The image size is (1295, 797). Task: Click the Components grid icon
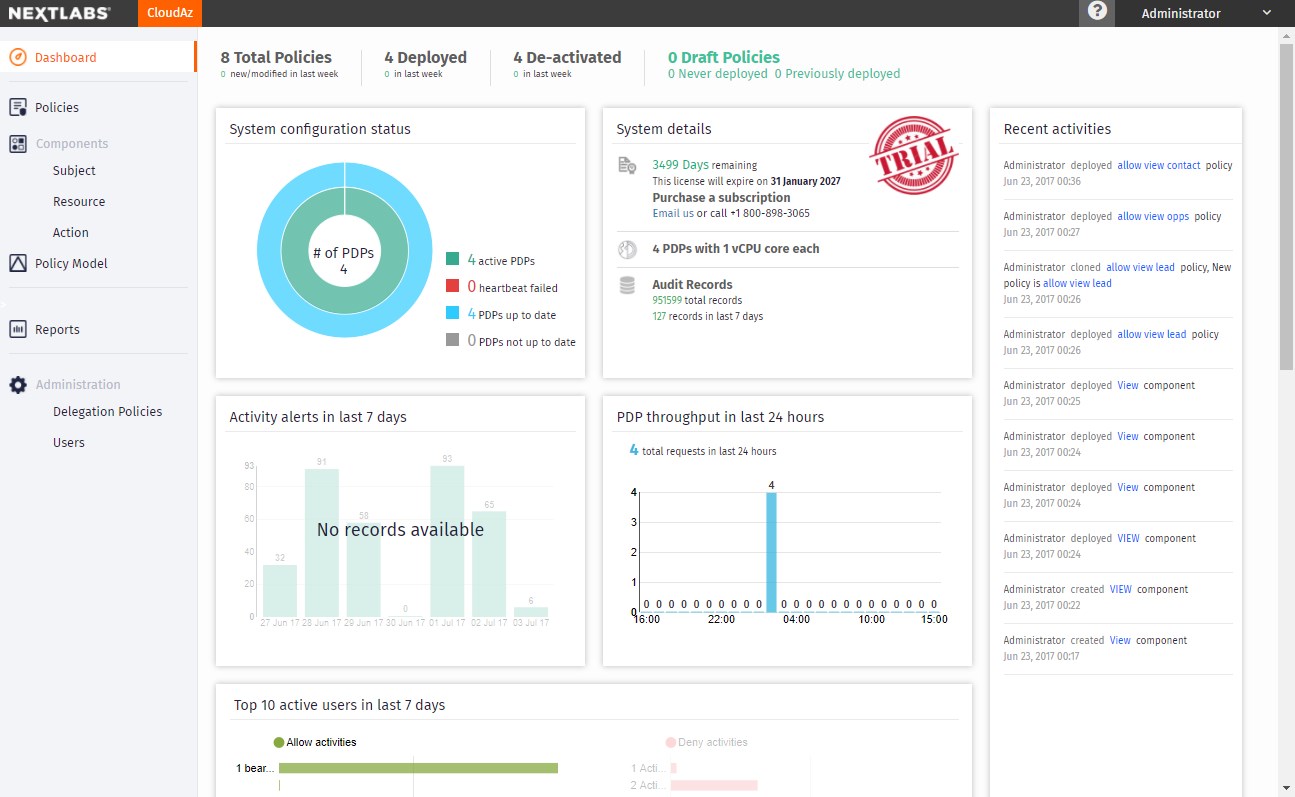pyautogui.click(x=18, y=144)
